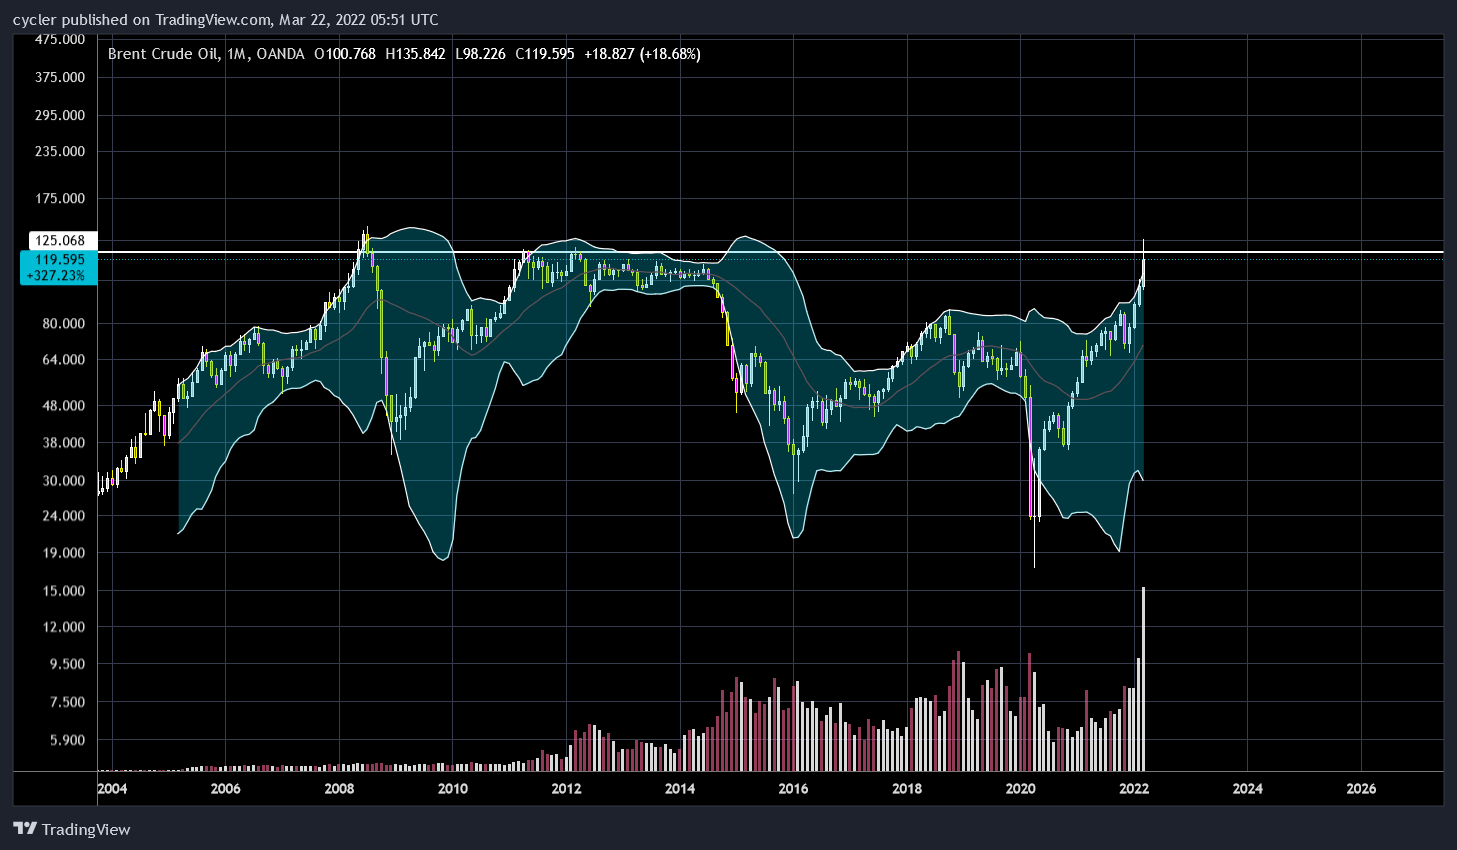Click the +18.827 (+18.68%) change text
This screenshot has width=1457, height=850.
(643, 54)
